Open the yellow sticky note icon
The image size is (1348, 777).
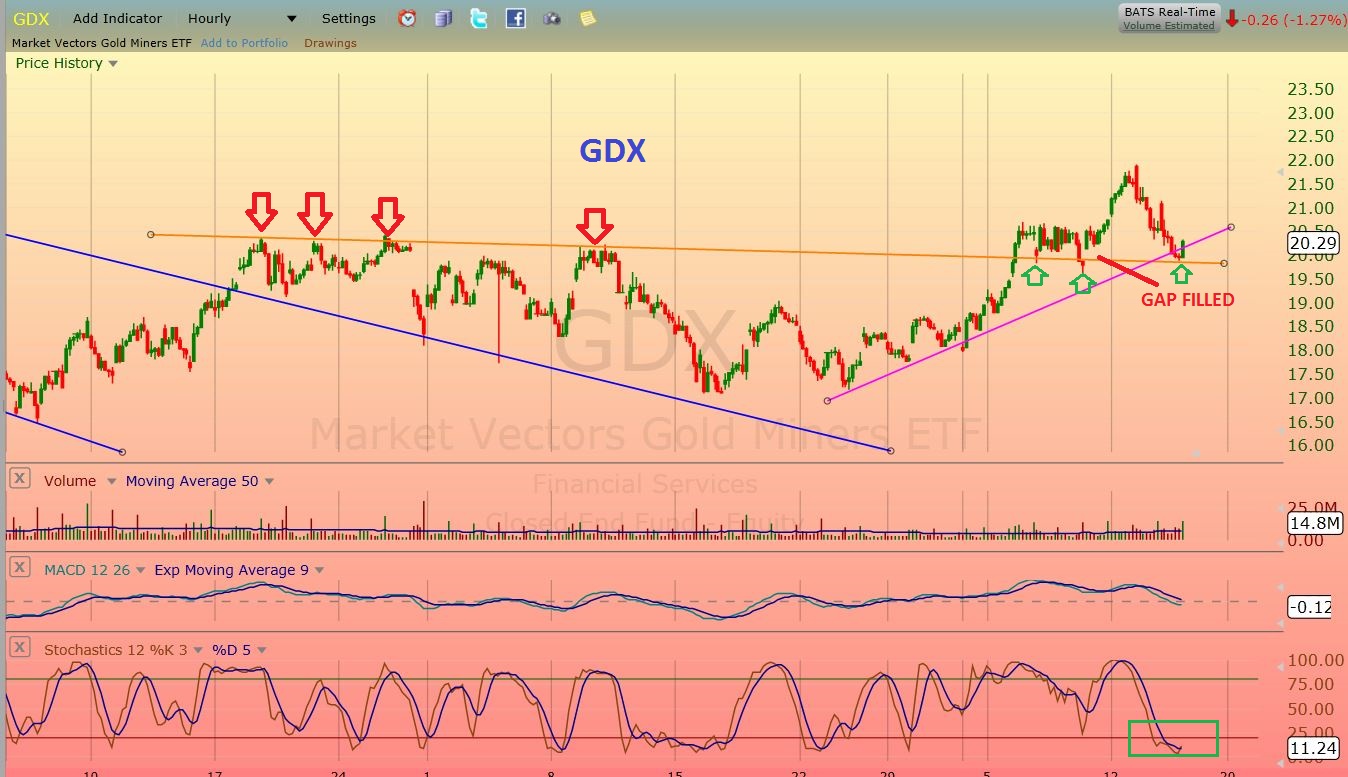pyautogui.click(x=587, y=18)
